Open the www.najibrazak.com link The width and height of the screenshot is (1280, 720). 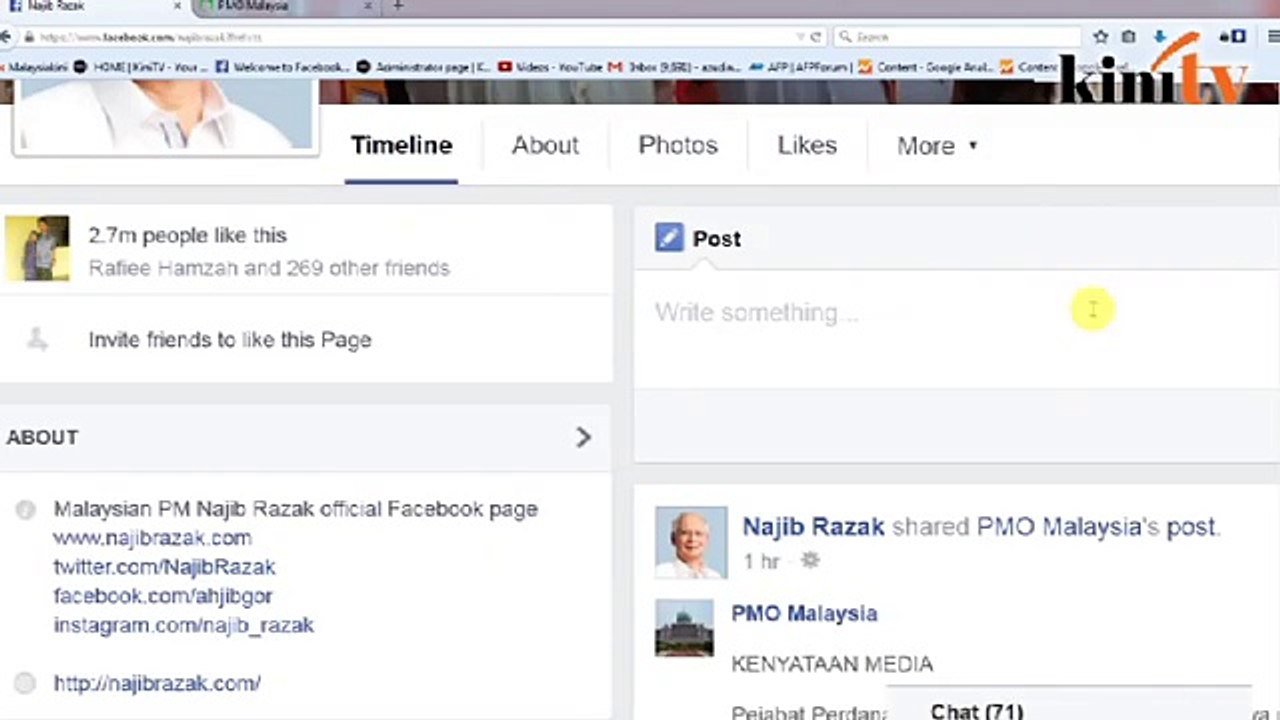tap(152, 538)
